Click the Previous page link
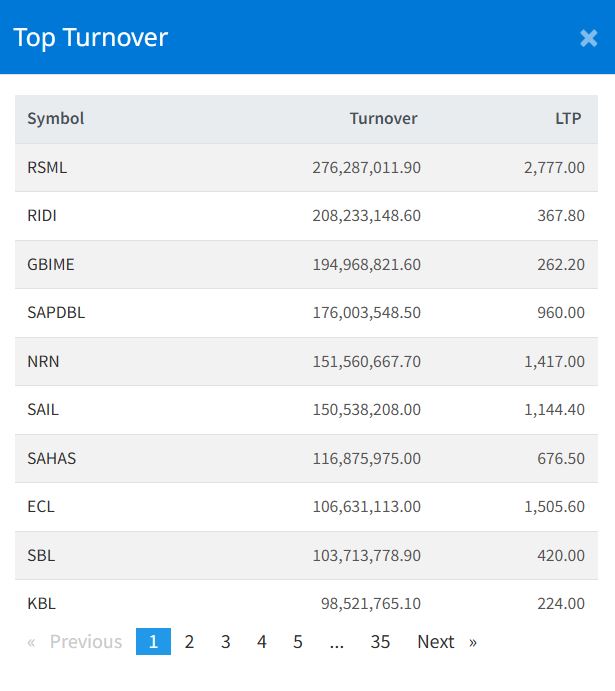615x691 pixels. [x=75, y=642]
